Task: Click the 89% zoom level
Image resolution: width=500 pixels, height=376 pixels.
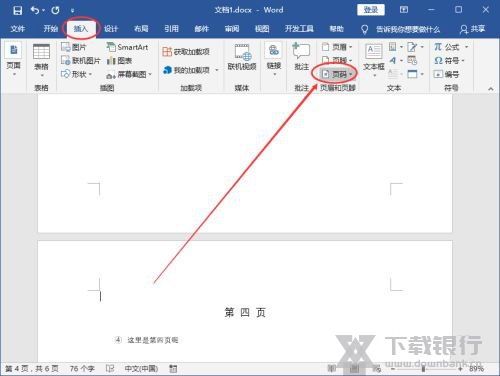Action: click(476, 369)
